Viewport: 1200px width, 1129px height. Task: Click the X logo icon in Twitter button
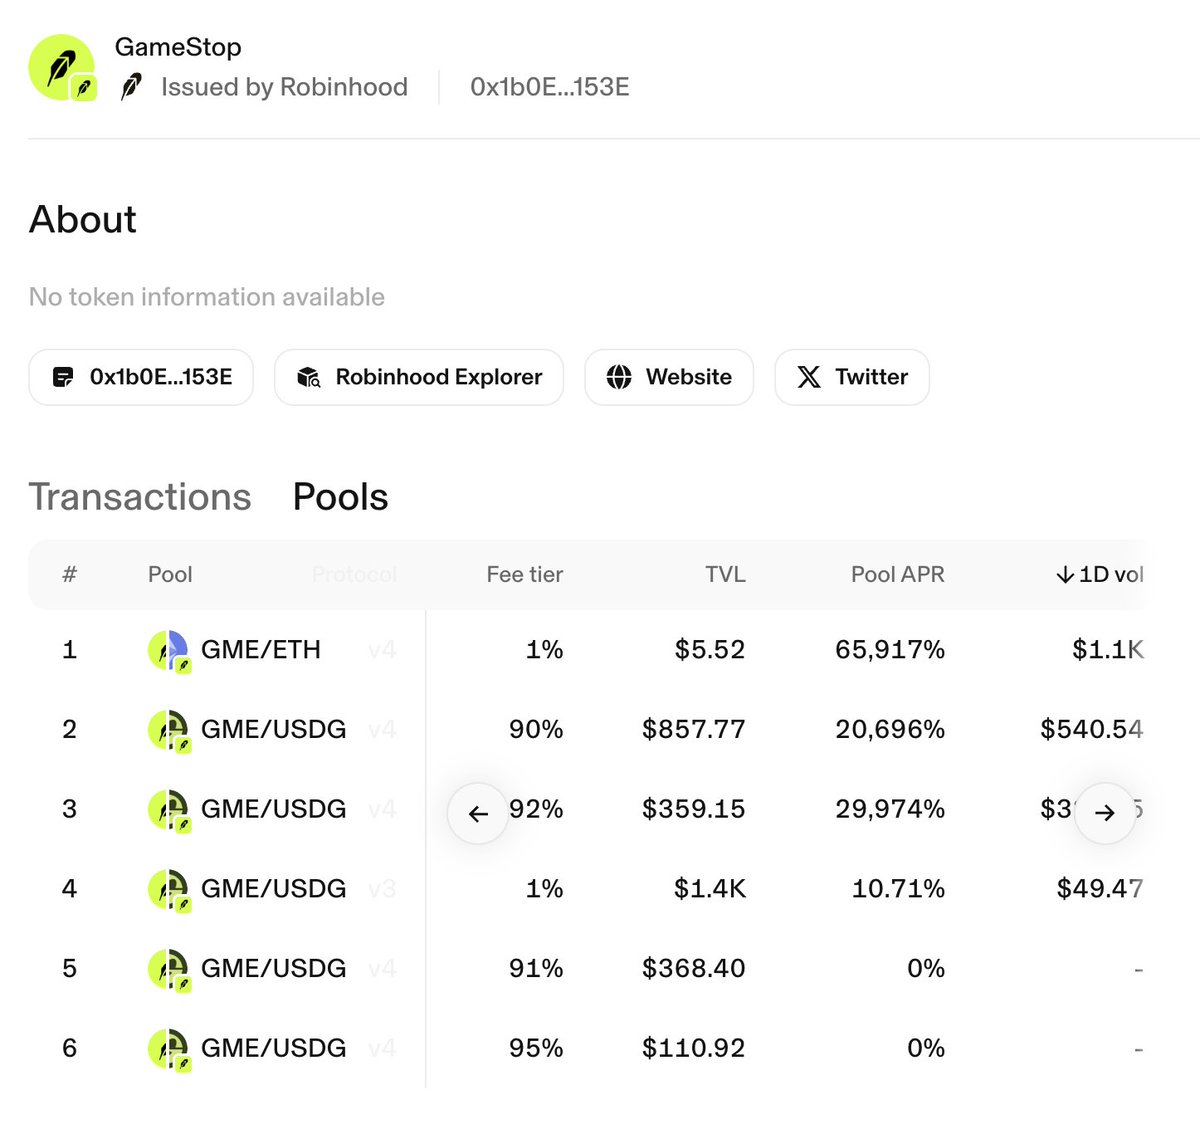[809, 377]
